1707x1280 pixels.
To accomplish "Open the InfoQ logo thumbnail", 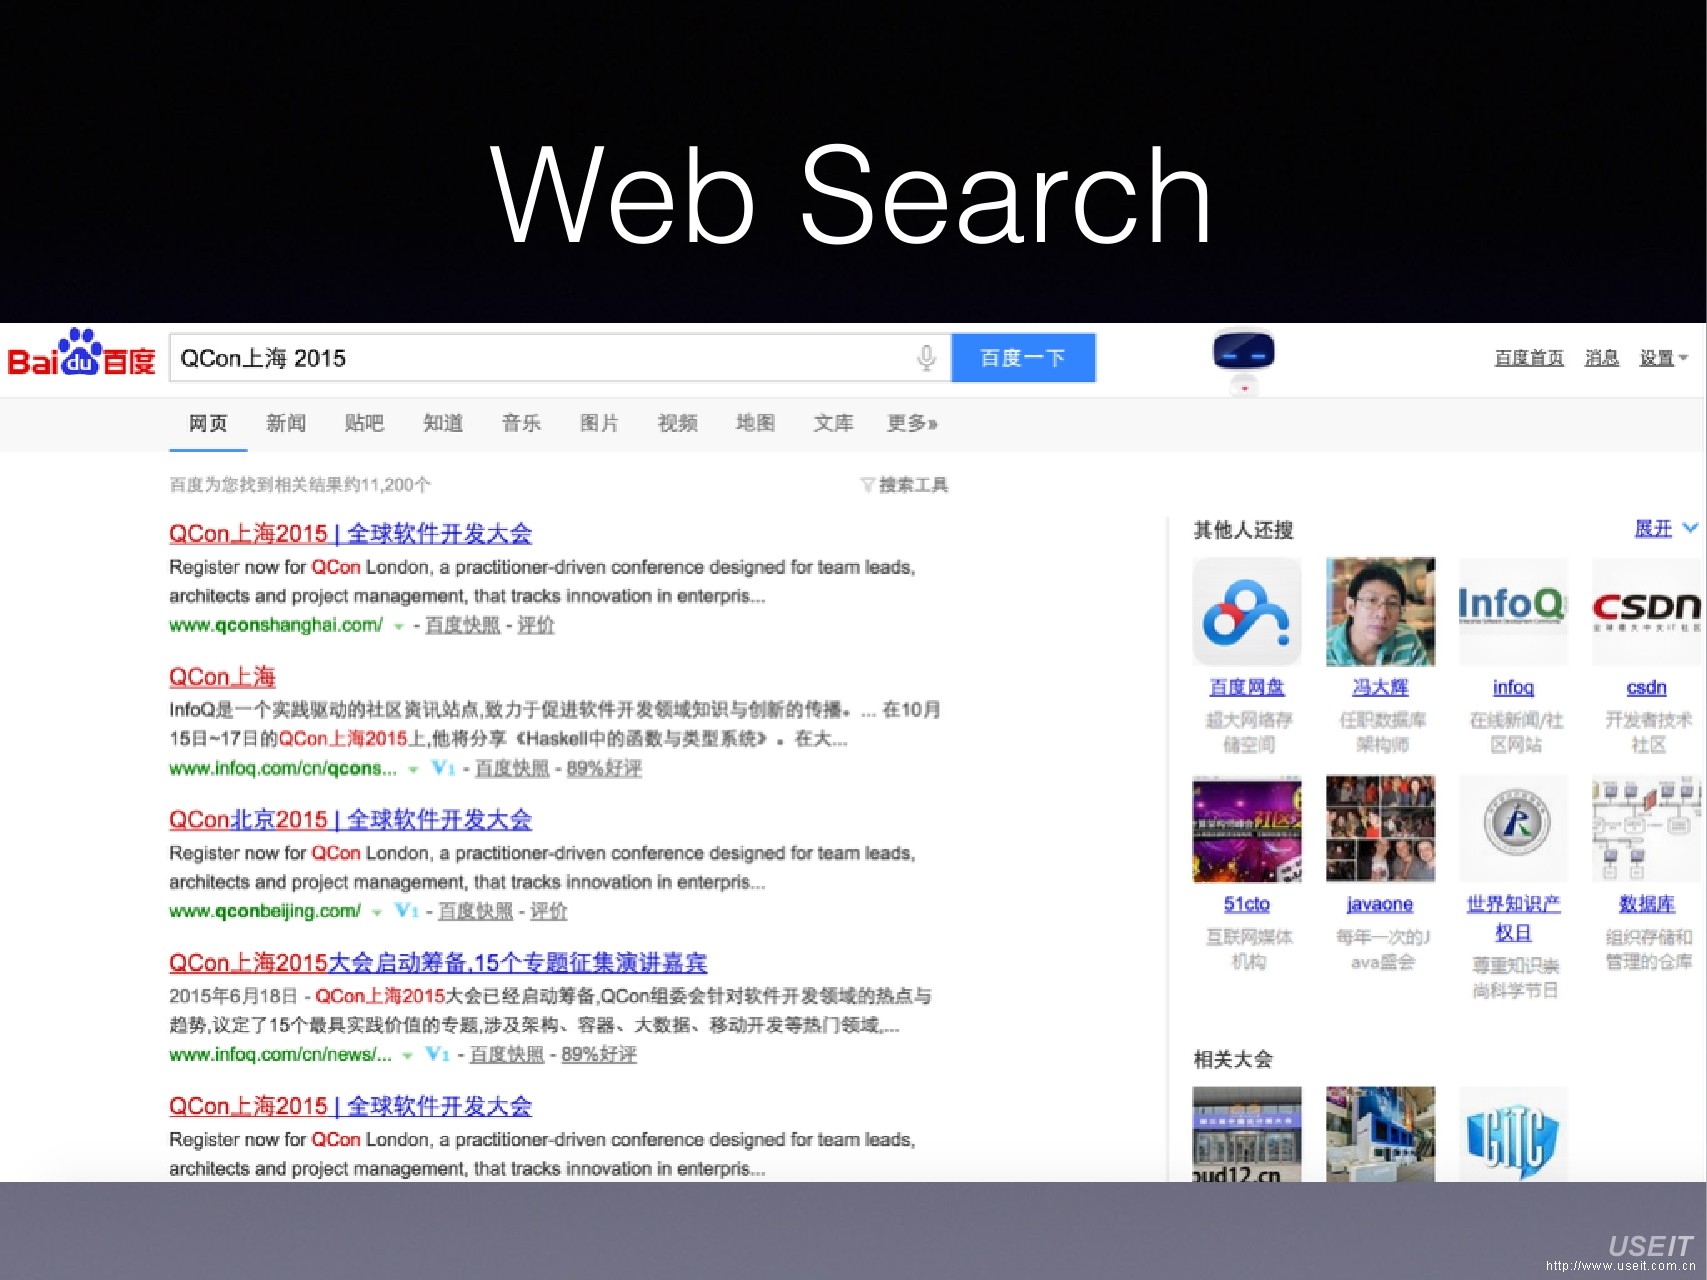I will pos(1513,612).
